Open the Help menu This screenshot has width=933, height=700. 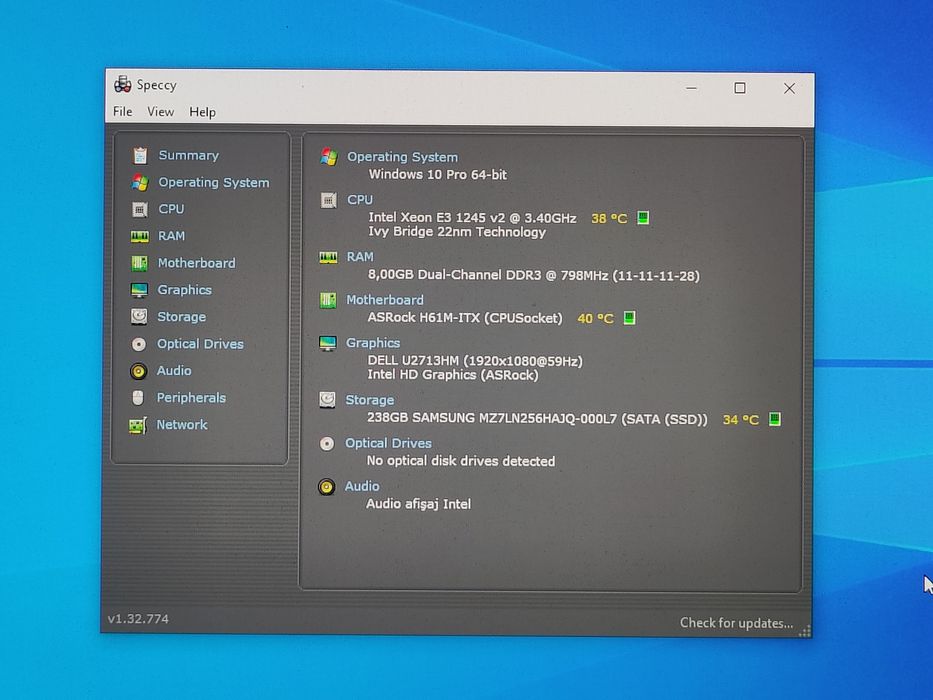point(202,112)
